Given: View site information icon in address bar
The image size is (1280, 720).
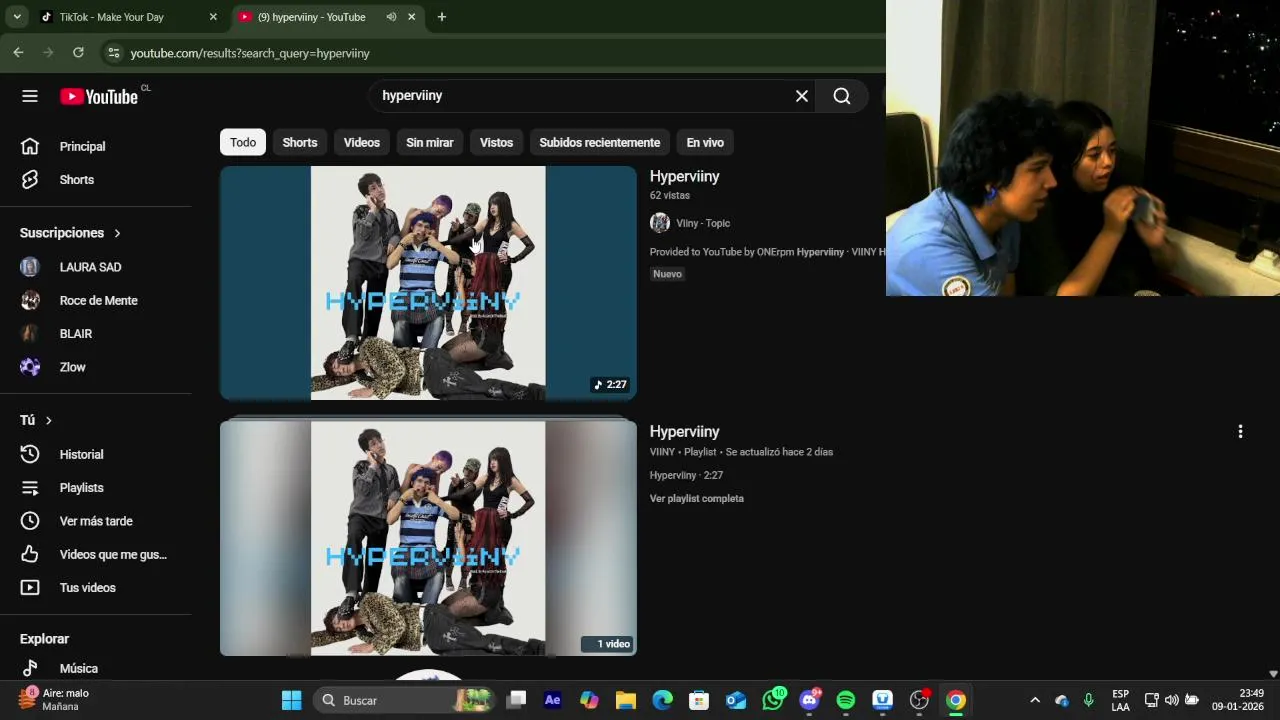Looking at the screenshot, I should tap(114, 53).
